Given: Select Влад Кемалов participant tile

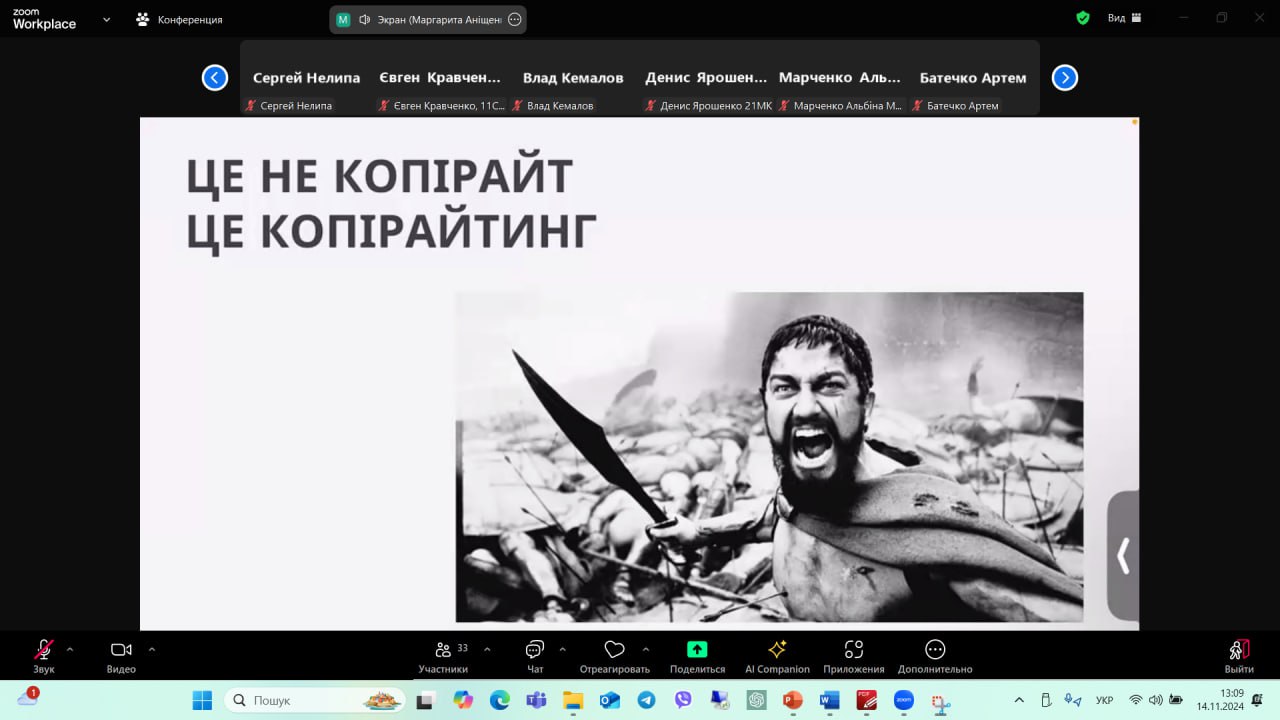Looking at the screenshot, I should click(x=573, y=78).
